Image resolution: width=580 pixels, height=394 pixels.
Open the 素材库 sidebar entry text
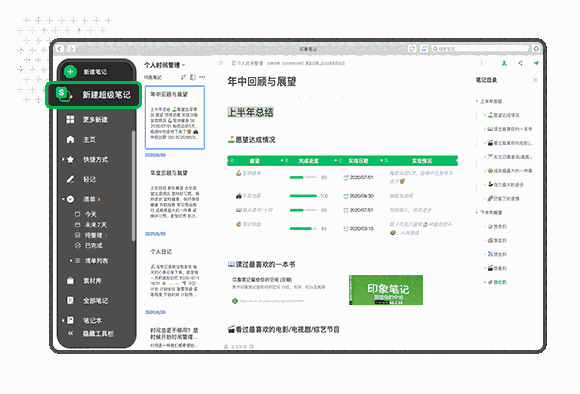(x=92, y=281)
